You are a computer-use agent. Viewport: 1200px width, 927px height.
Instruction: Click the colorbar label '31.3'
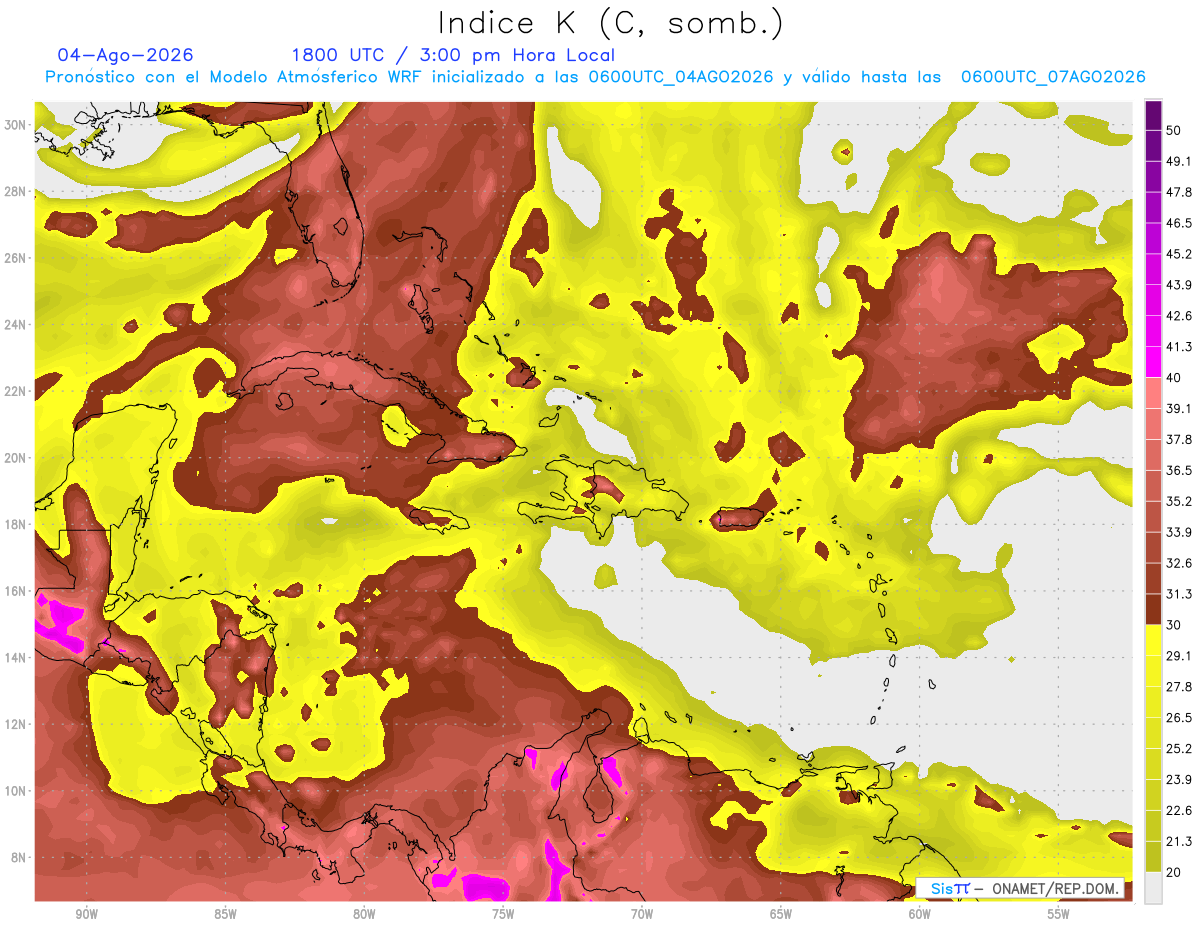(x=1179, y=594)
